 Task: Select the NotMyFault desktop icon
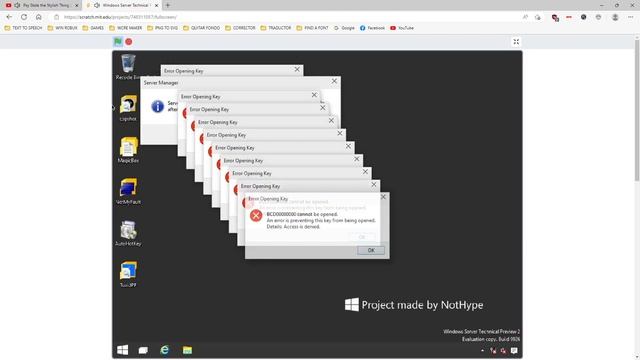pyautogui.click(x=128, y=191)
